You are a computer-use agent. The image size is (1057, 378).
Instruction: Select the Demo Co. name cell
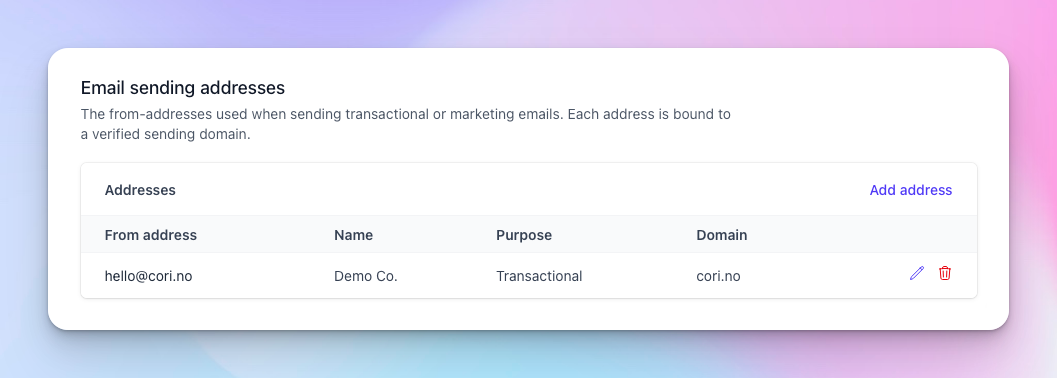[x=366, y=276]
